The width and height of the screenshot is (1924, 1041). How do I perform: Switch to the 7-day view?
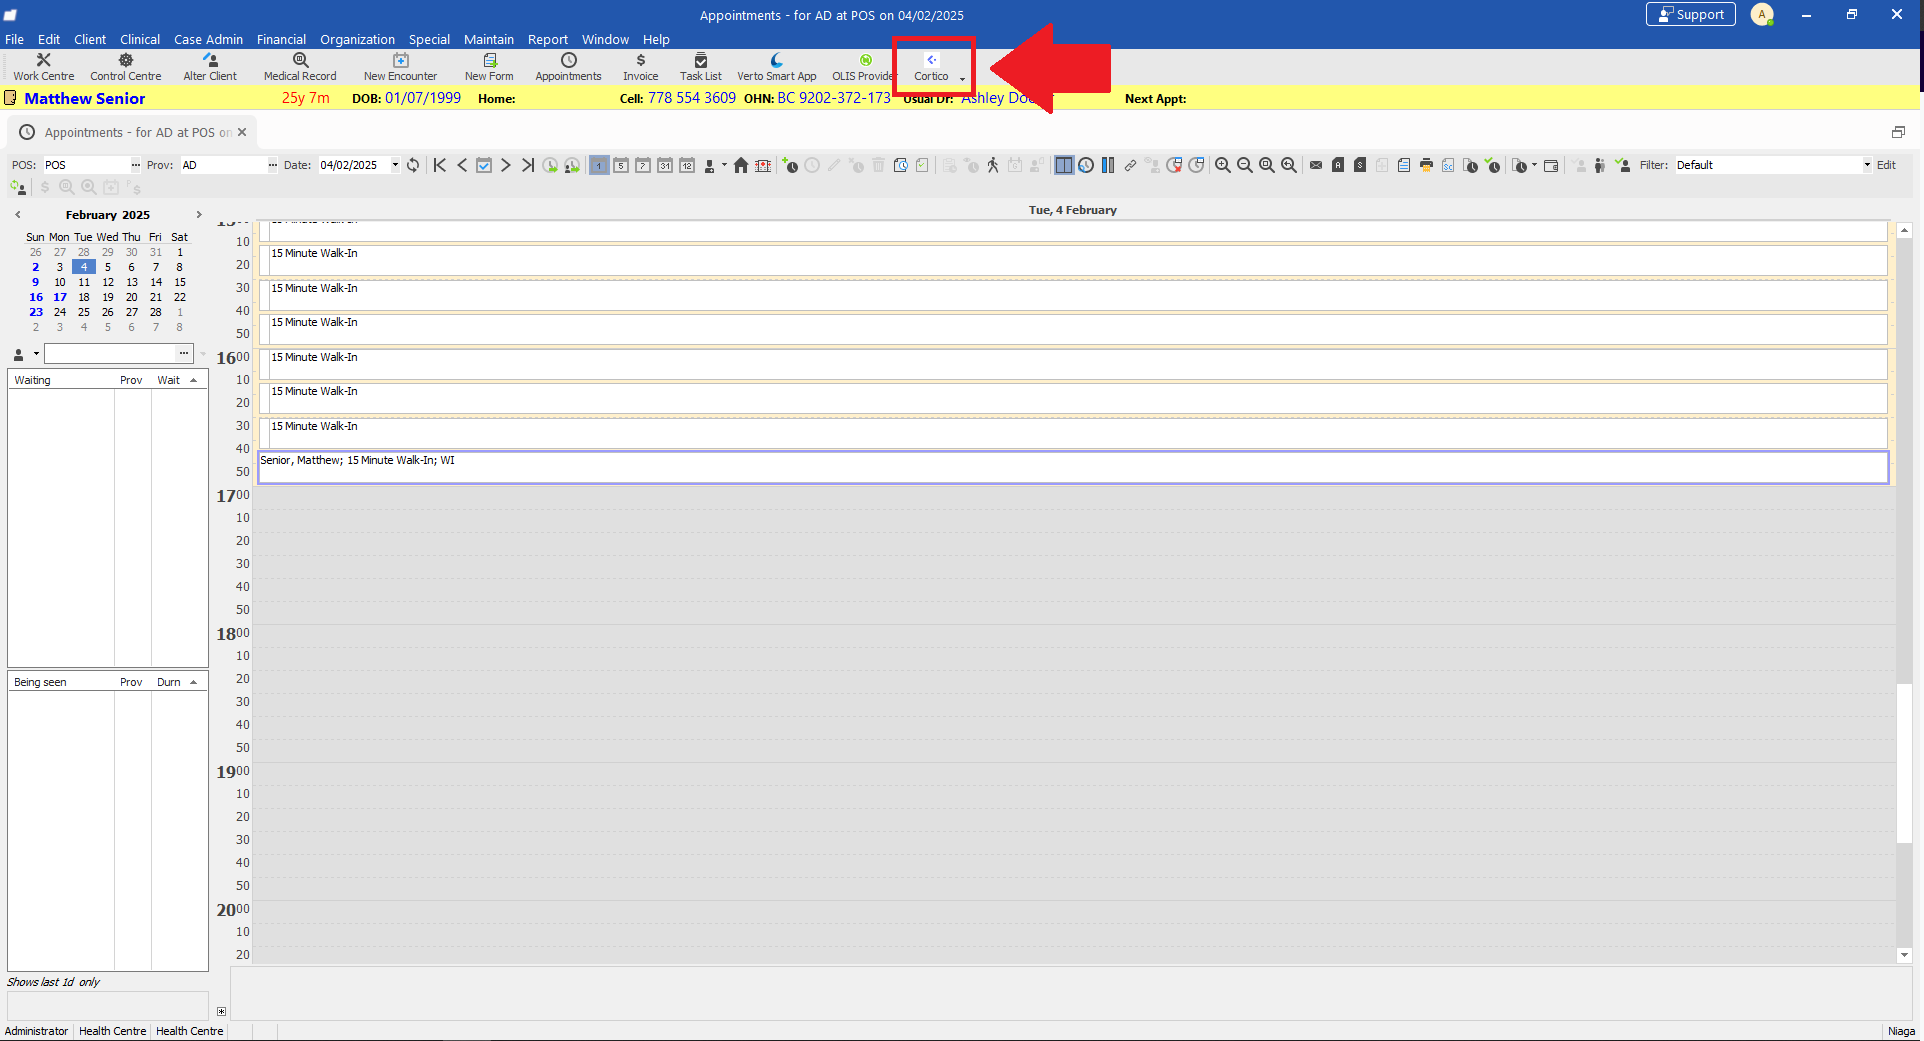coord(643,165)
